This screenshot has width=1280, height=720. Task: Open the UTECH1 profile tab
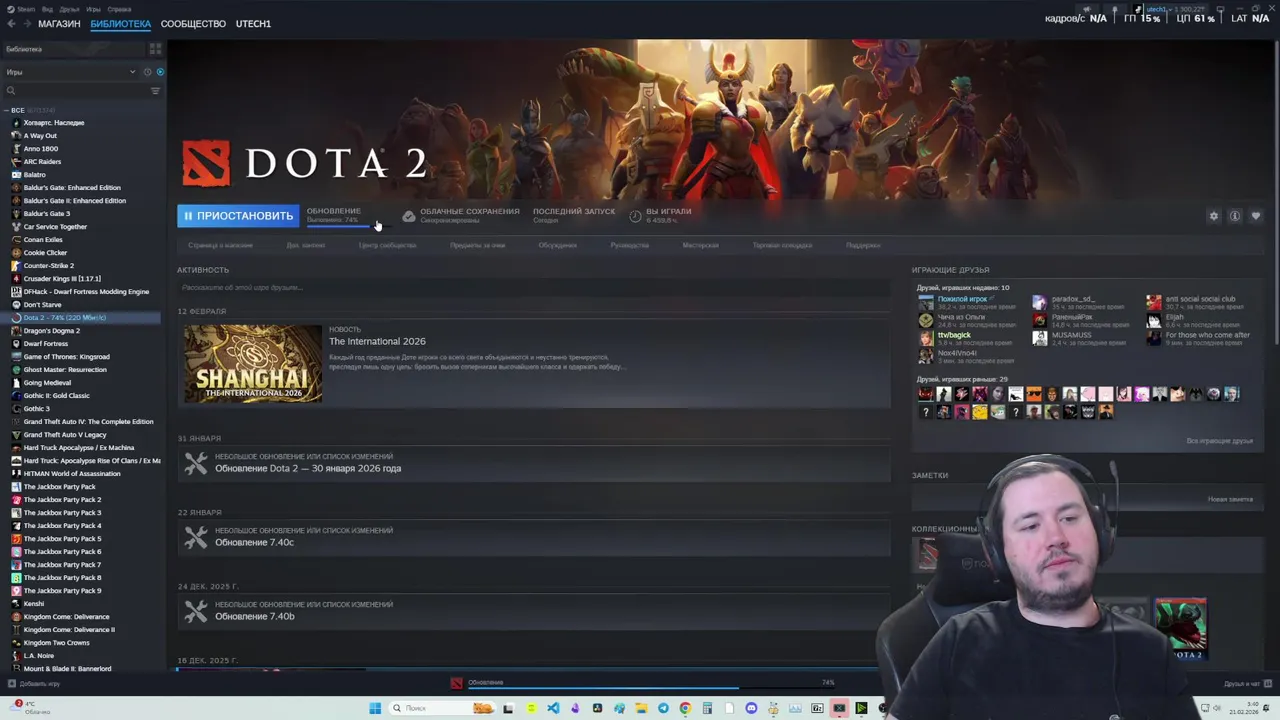(x=253, y=23)
